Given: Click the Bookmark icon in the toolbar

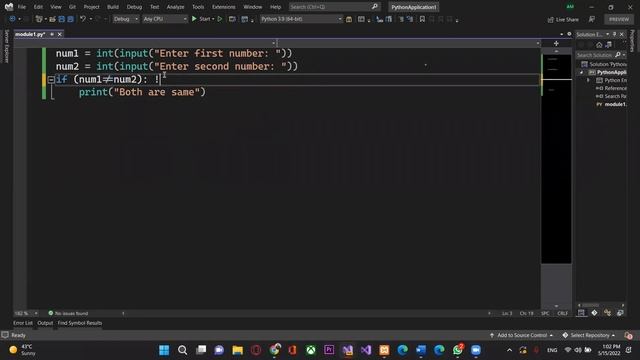Looking at the screenshot, I should pos(422,19).
